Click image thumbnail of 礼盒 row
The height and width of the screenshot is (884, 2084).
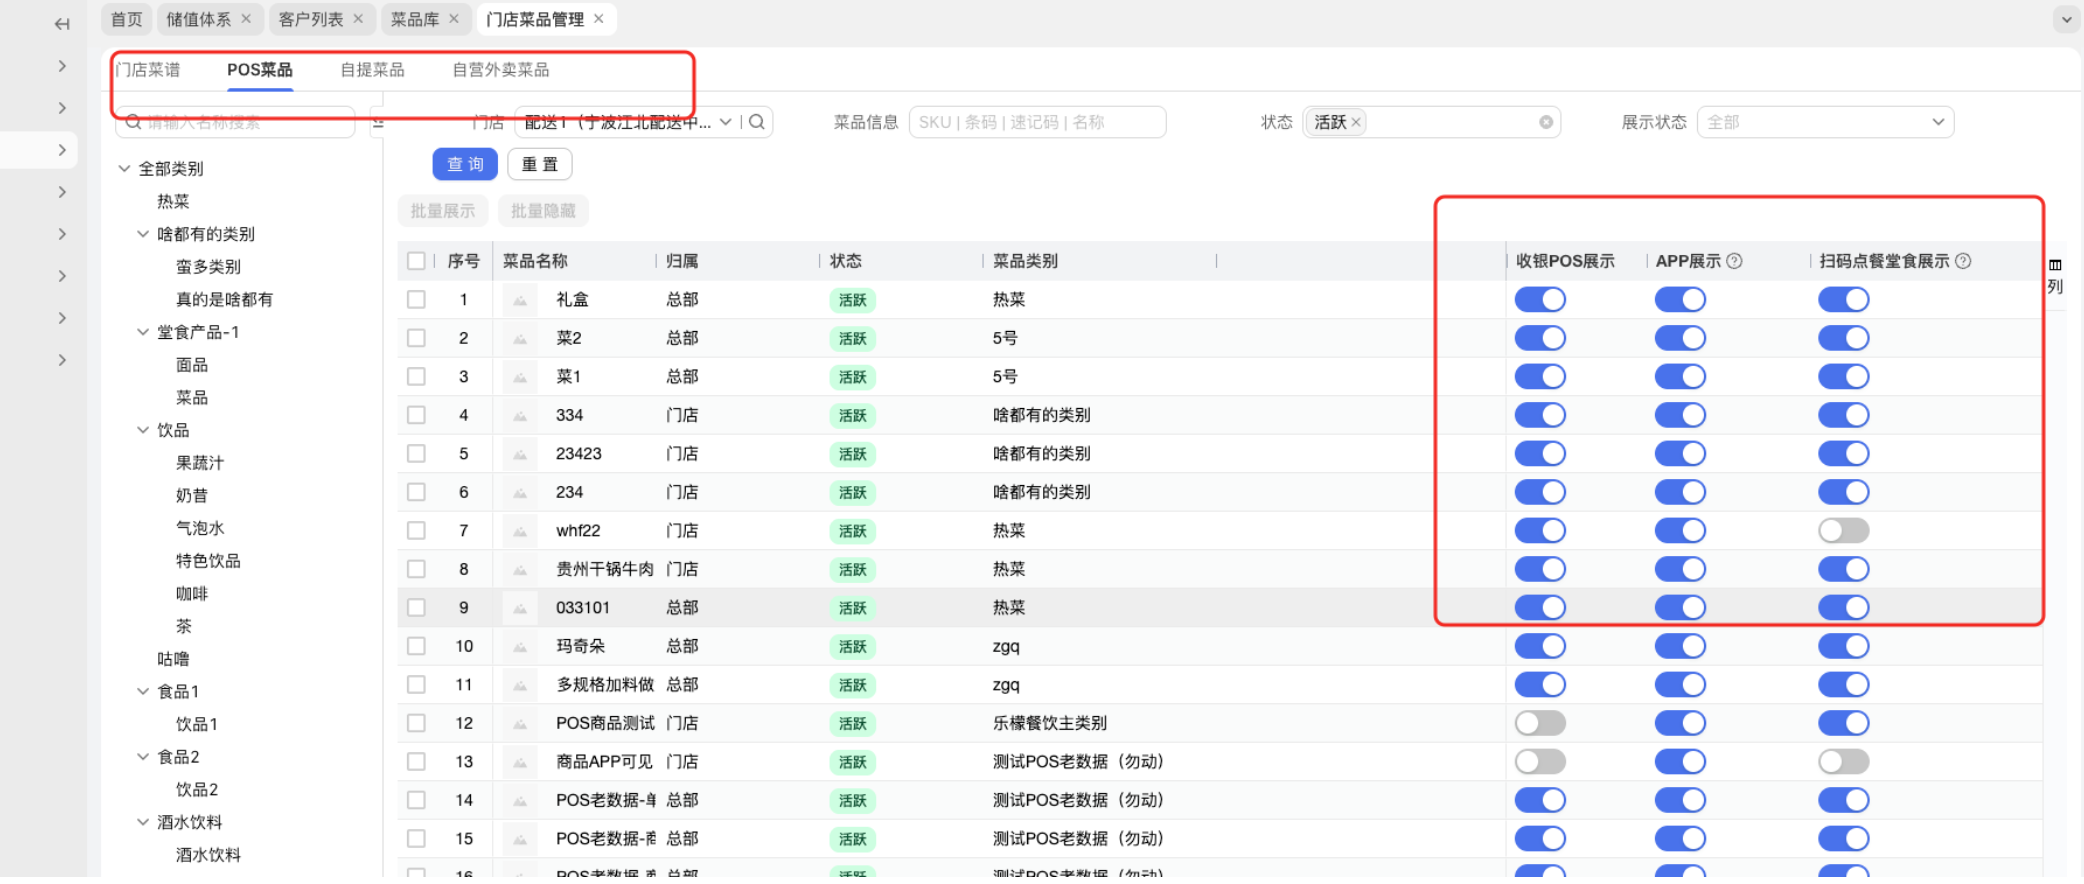pos(520,300)
